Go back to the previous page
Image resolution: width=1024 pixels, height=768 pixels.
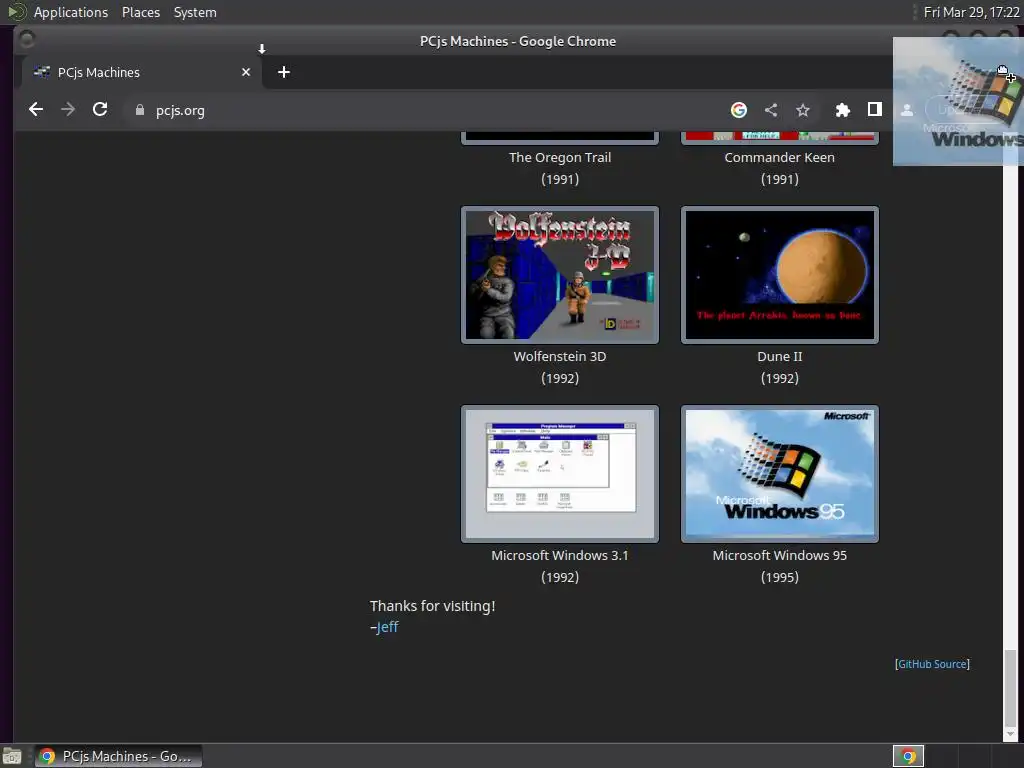point(36,110)
